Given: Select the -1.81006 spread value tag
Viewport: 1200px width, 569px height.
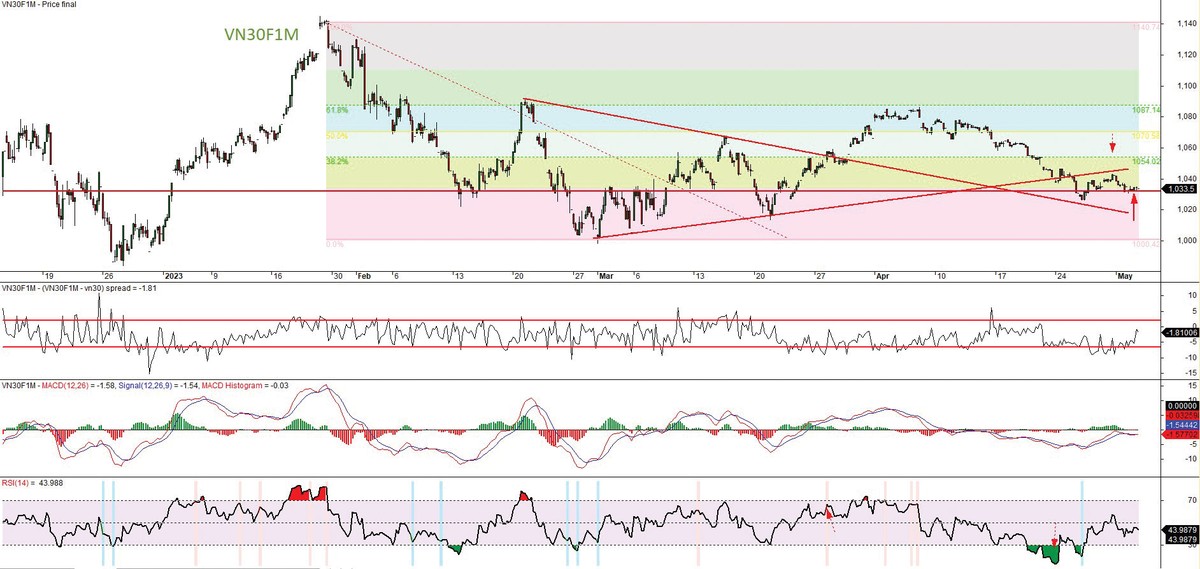Looking at the screenshot, I should tap(1178, 333).
